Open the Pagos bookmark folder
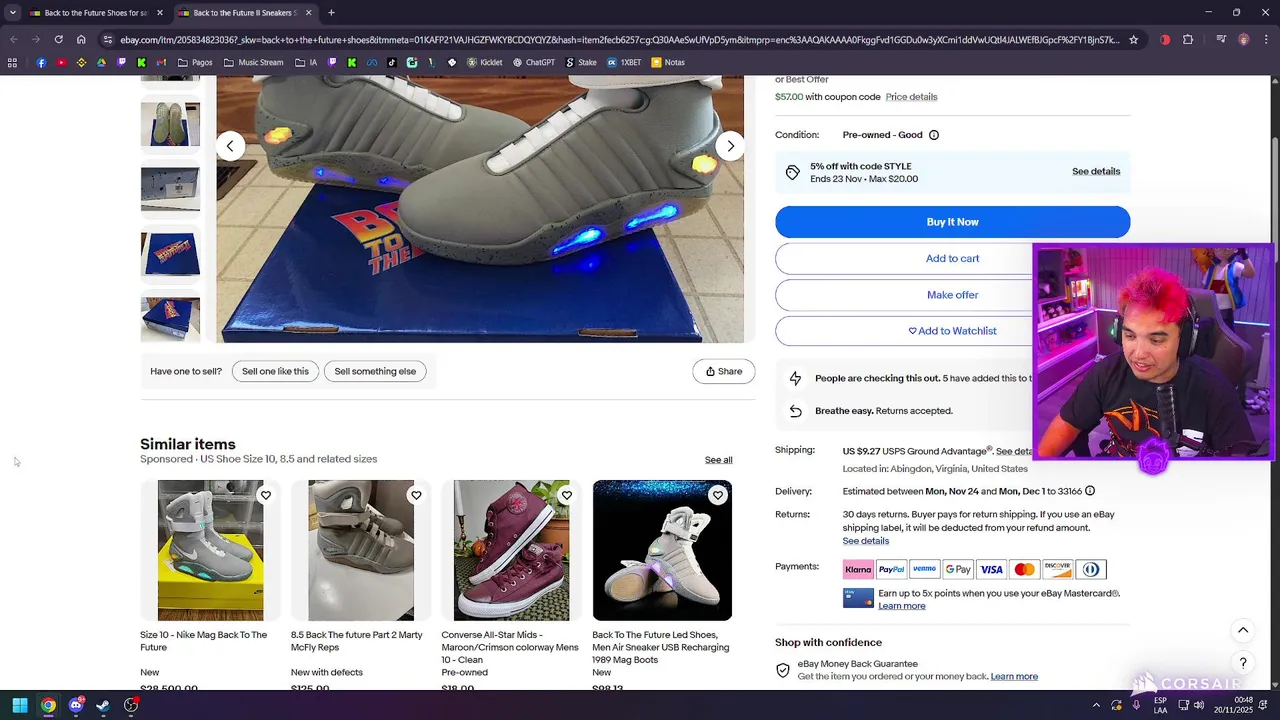 tap(195, 62)
